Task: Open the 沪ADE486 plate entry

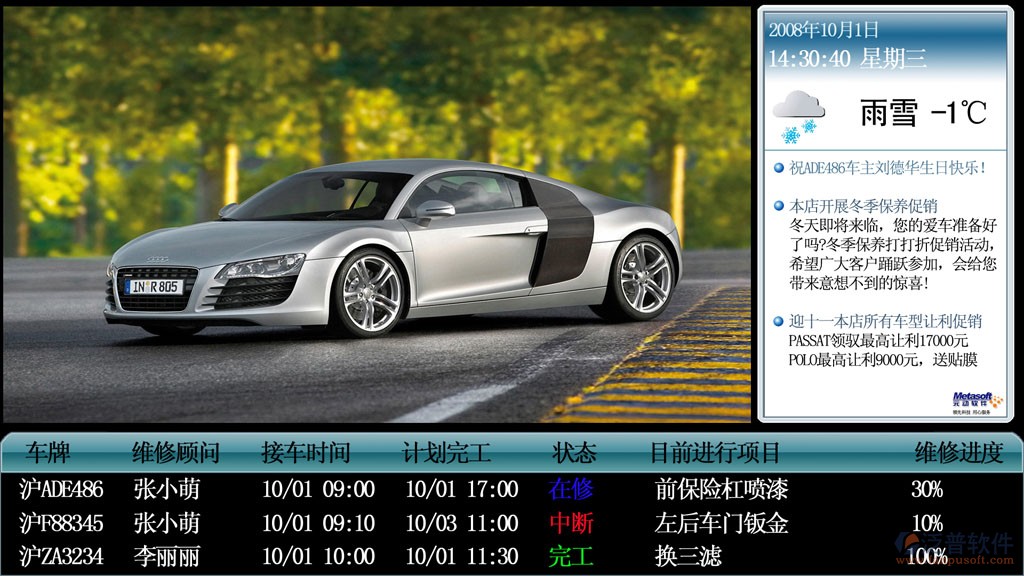Action: click(61, 489)
